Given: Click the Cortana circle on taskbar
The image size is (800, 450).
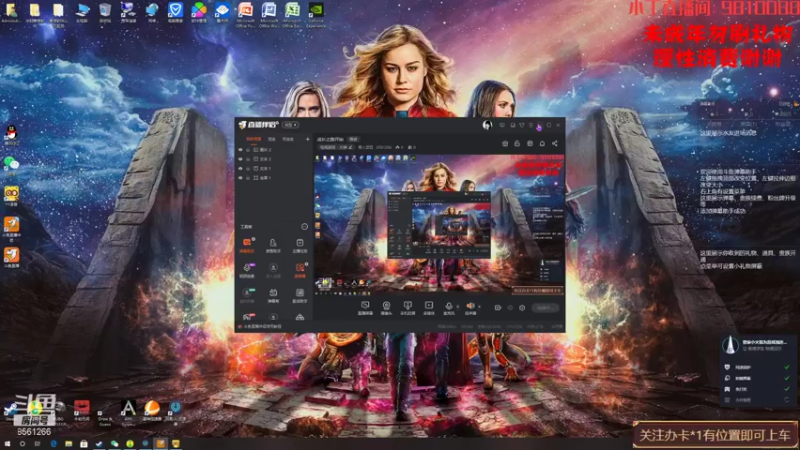Looking at the screenshot, I should [x=22, y=444].
